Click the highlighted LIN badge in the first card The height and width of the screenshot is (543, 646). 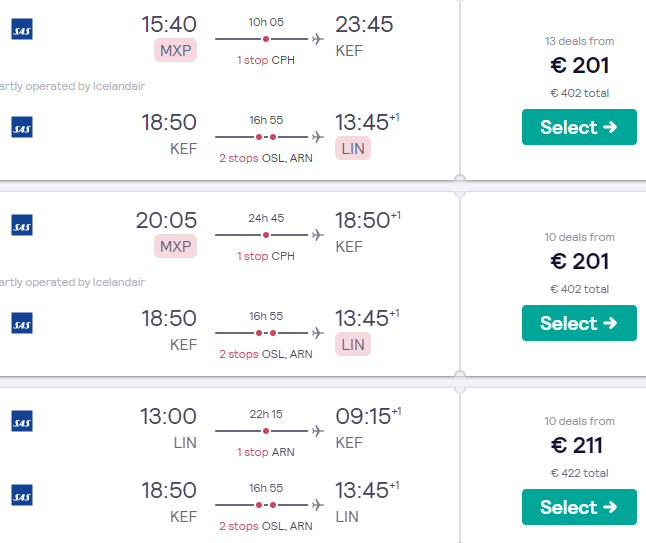(353, 148)
